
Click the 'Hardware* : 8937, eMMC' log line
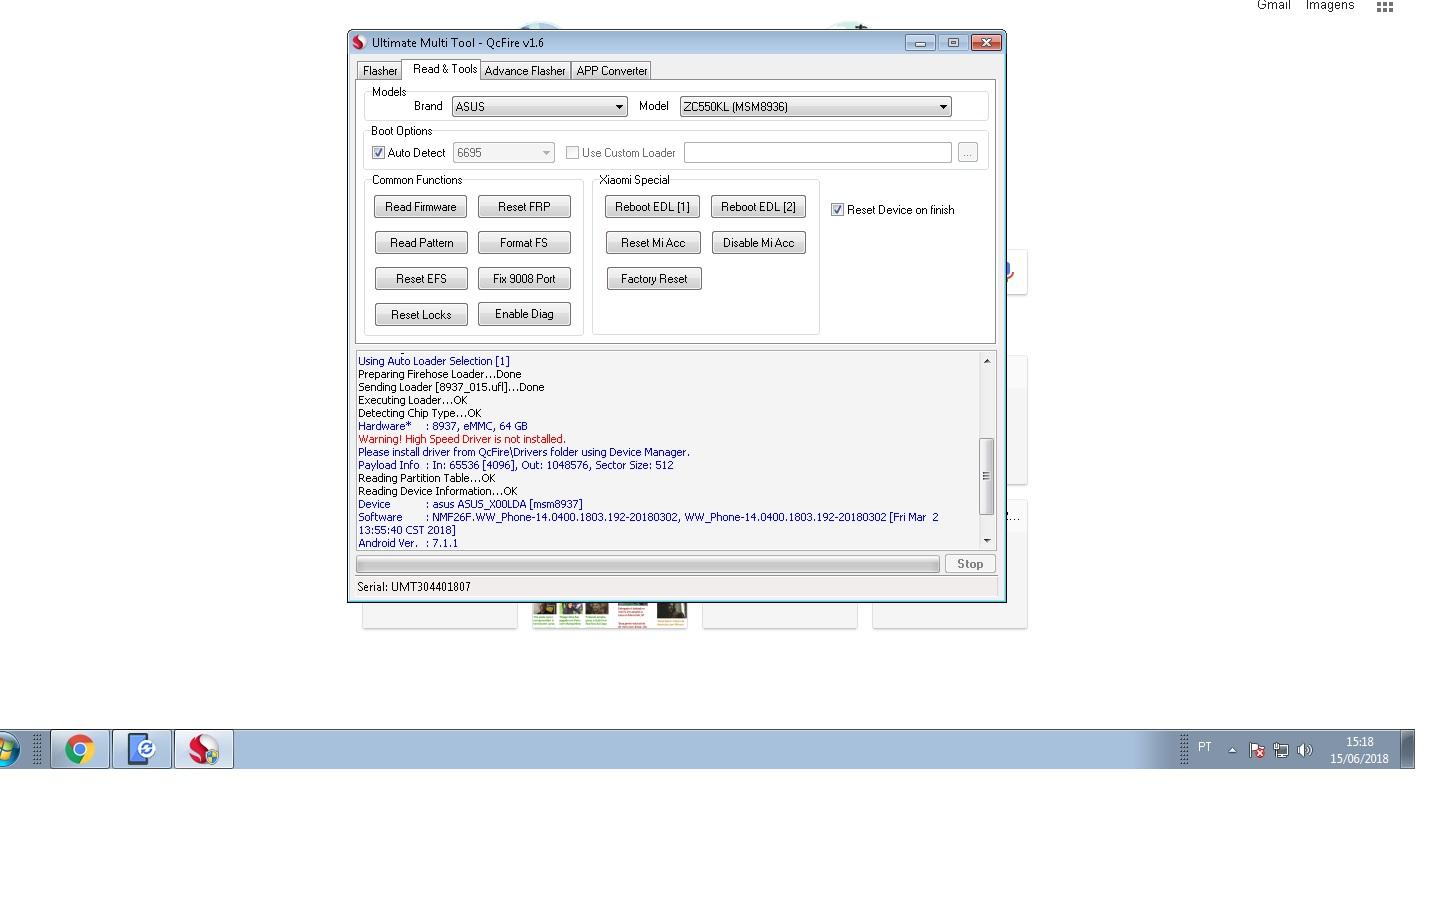tap(443, 426)
